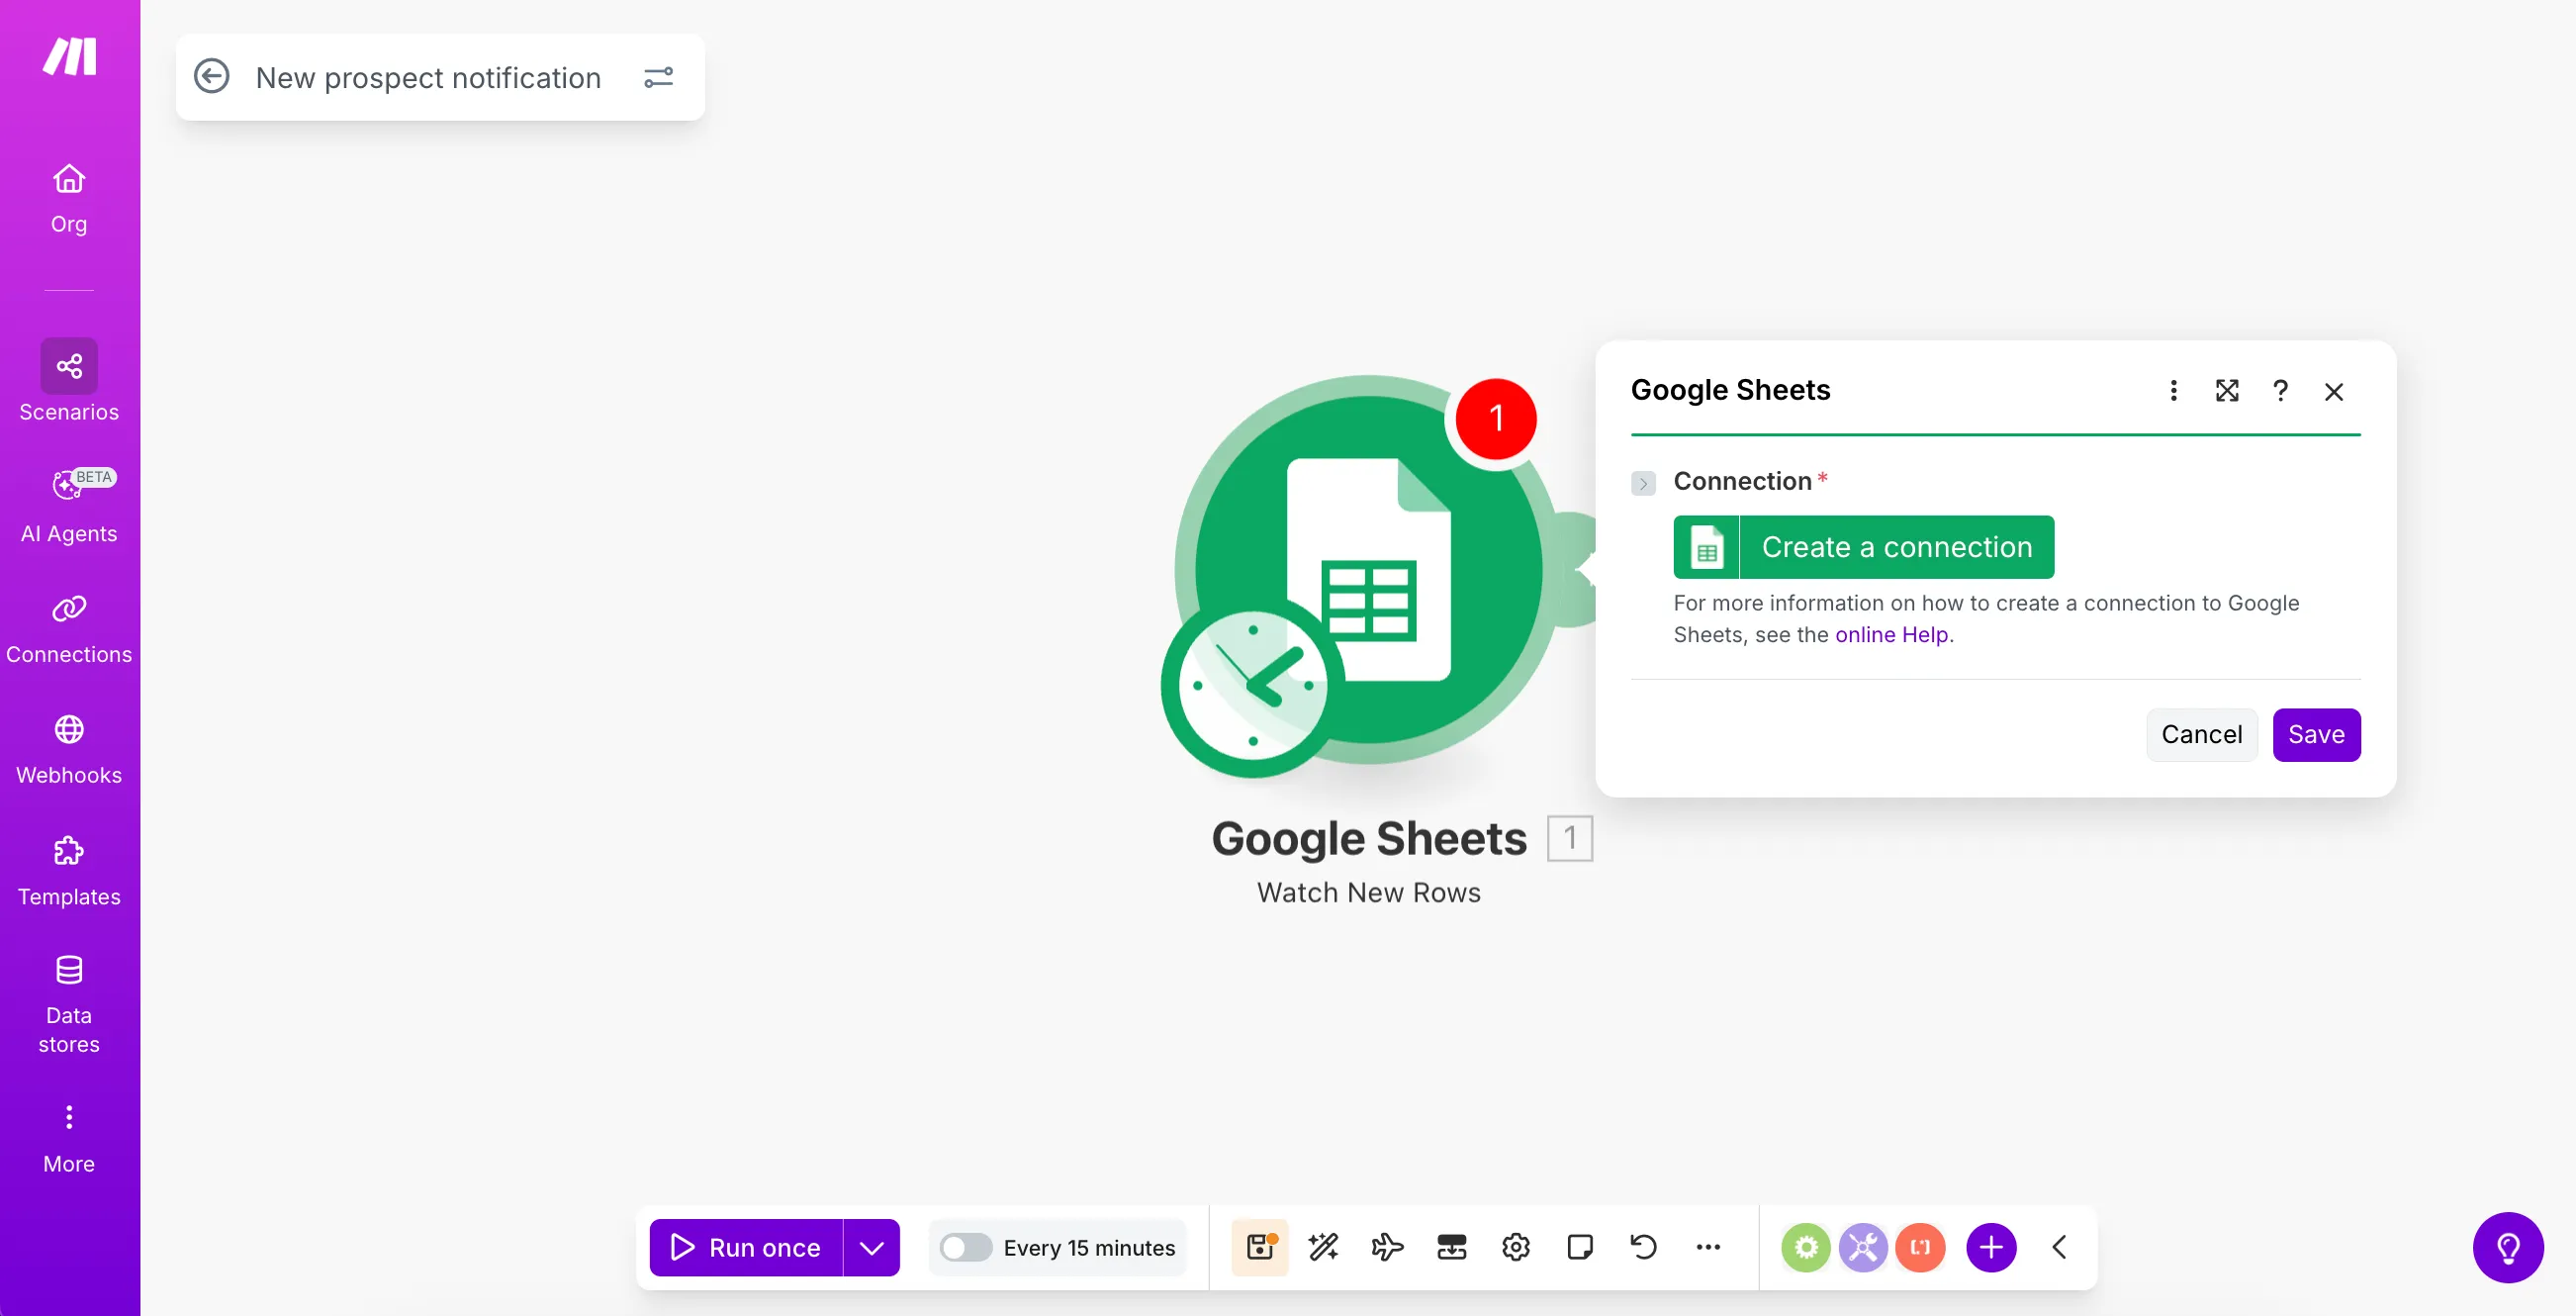This screenshot has width=2576, height=1316.
Task: Open the green Flow control tools
Action: point(1805,1247)
